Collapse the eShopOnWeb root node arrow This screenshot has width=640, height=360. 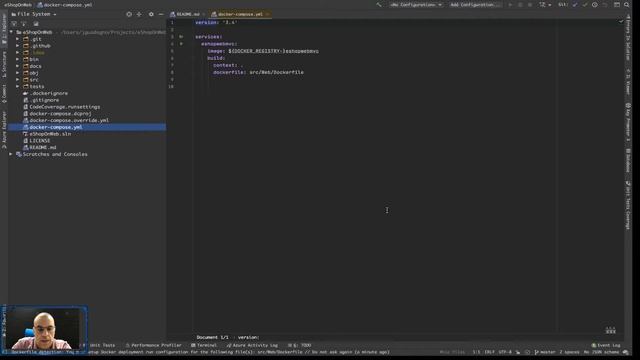coord(11,32)
